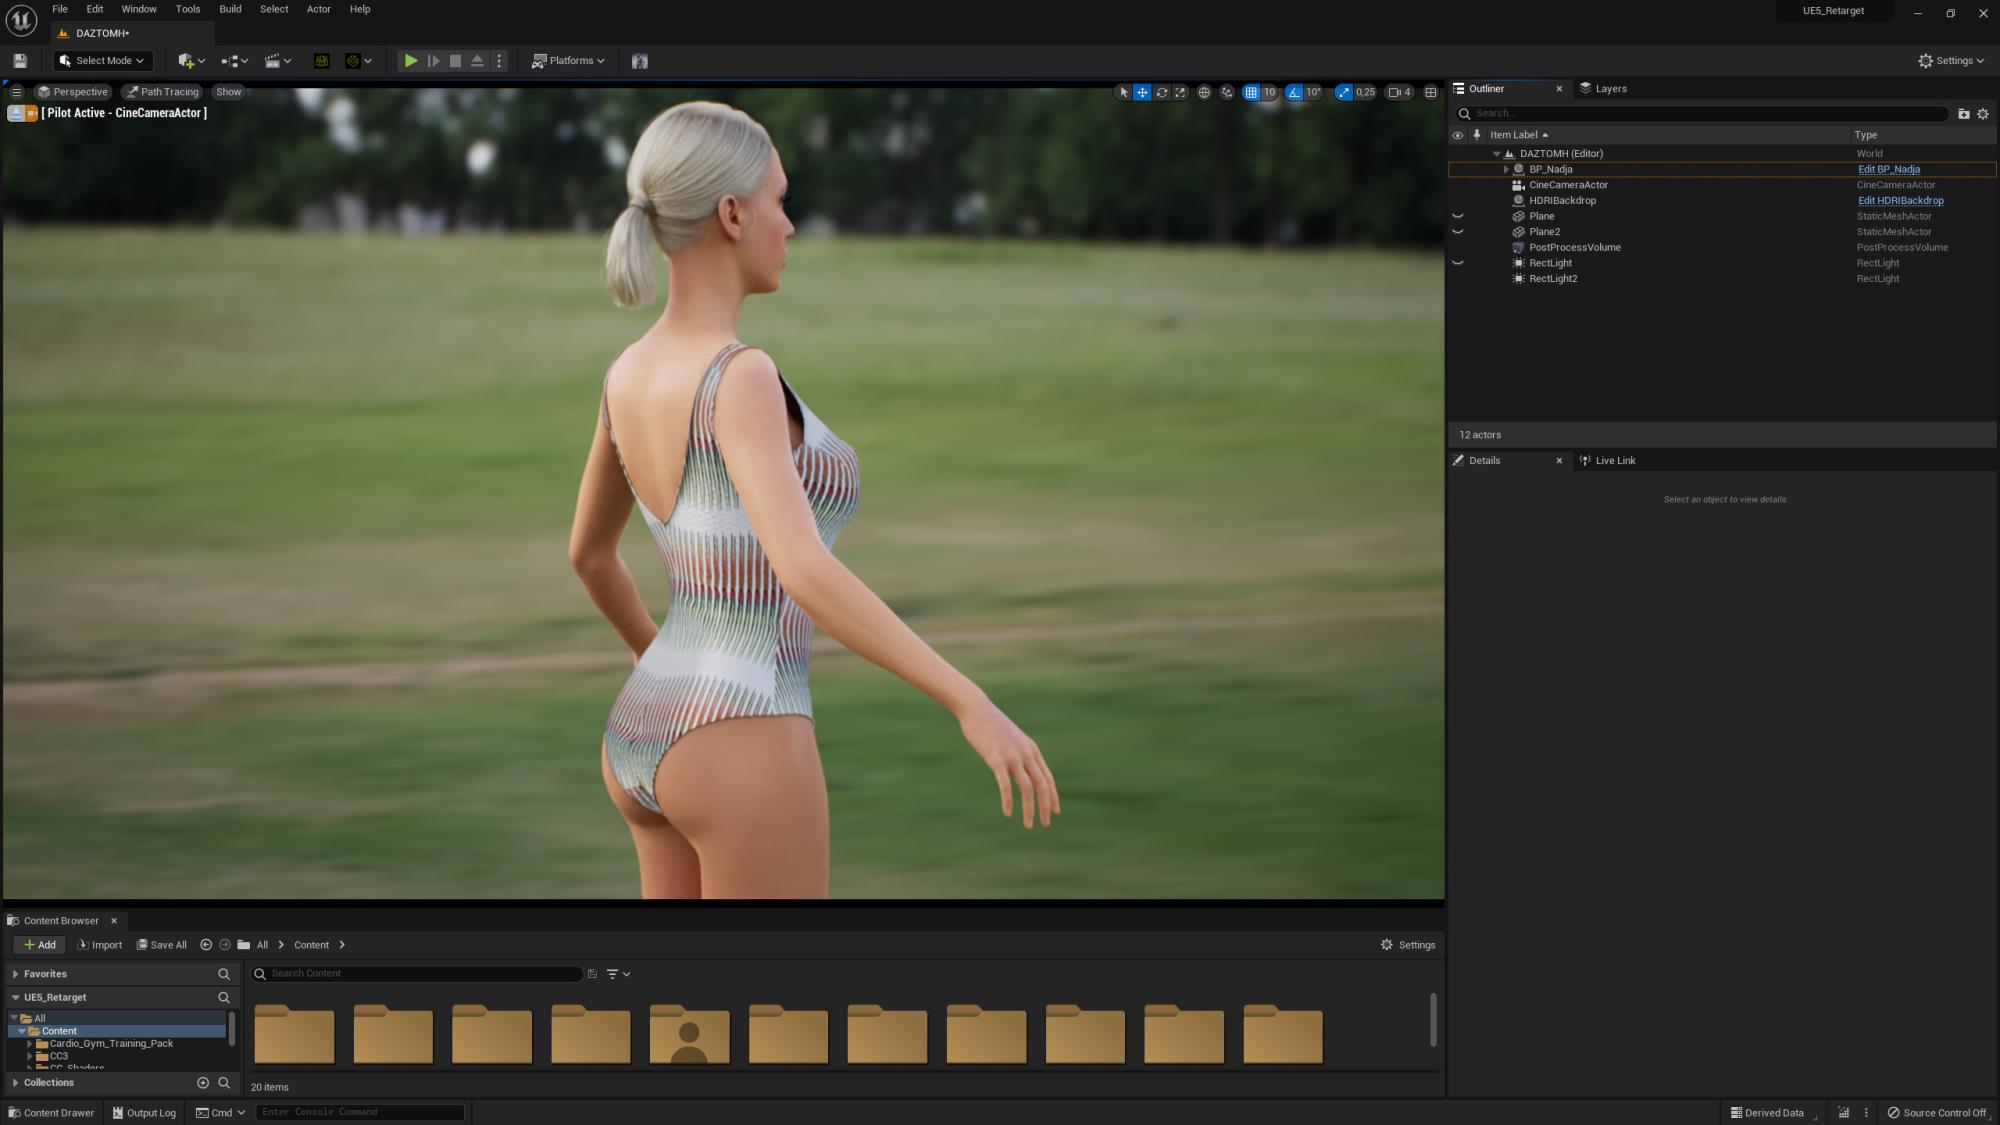The width and height of the screenshot is (2000, 1125).
Task: Expand the BP_Nadja tree item
Action: 1506,170
